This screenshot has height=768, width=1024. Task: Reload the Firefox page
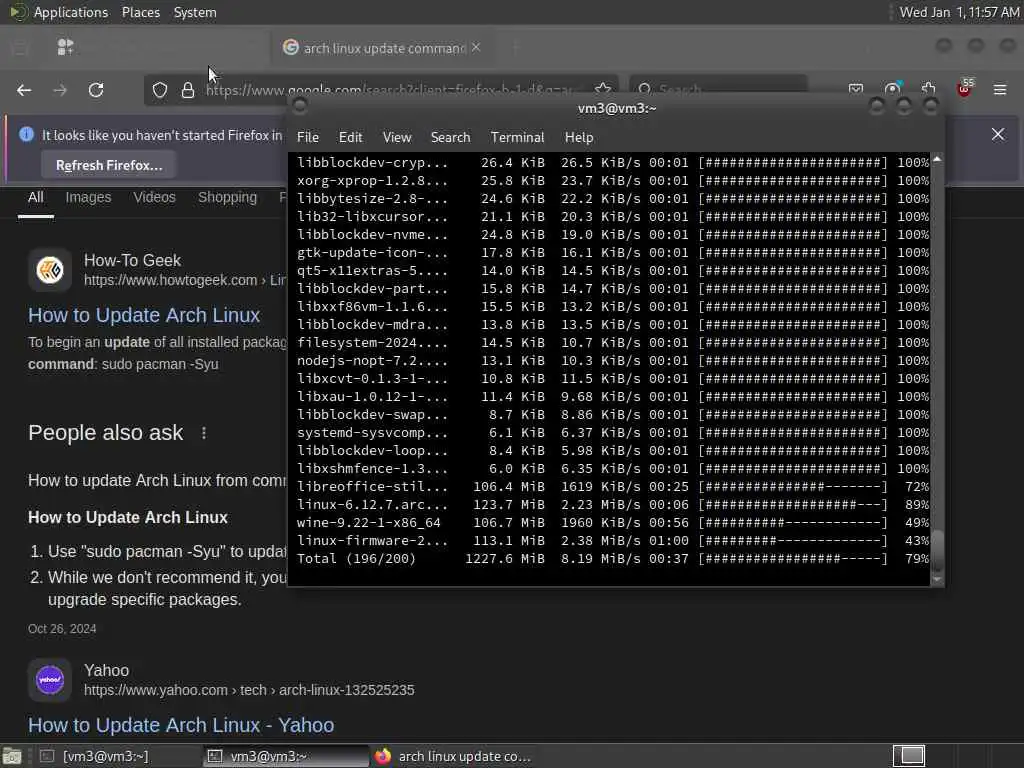pyautogui.click(x=96, y=90)
